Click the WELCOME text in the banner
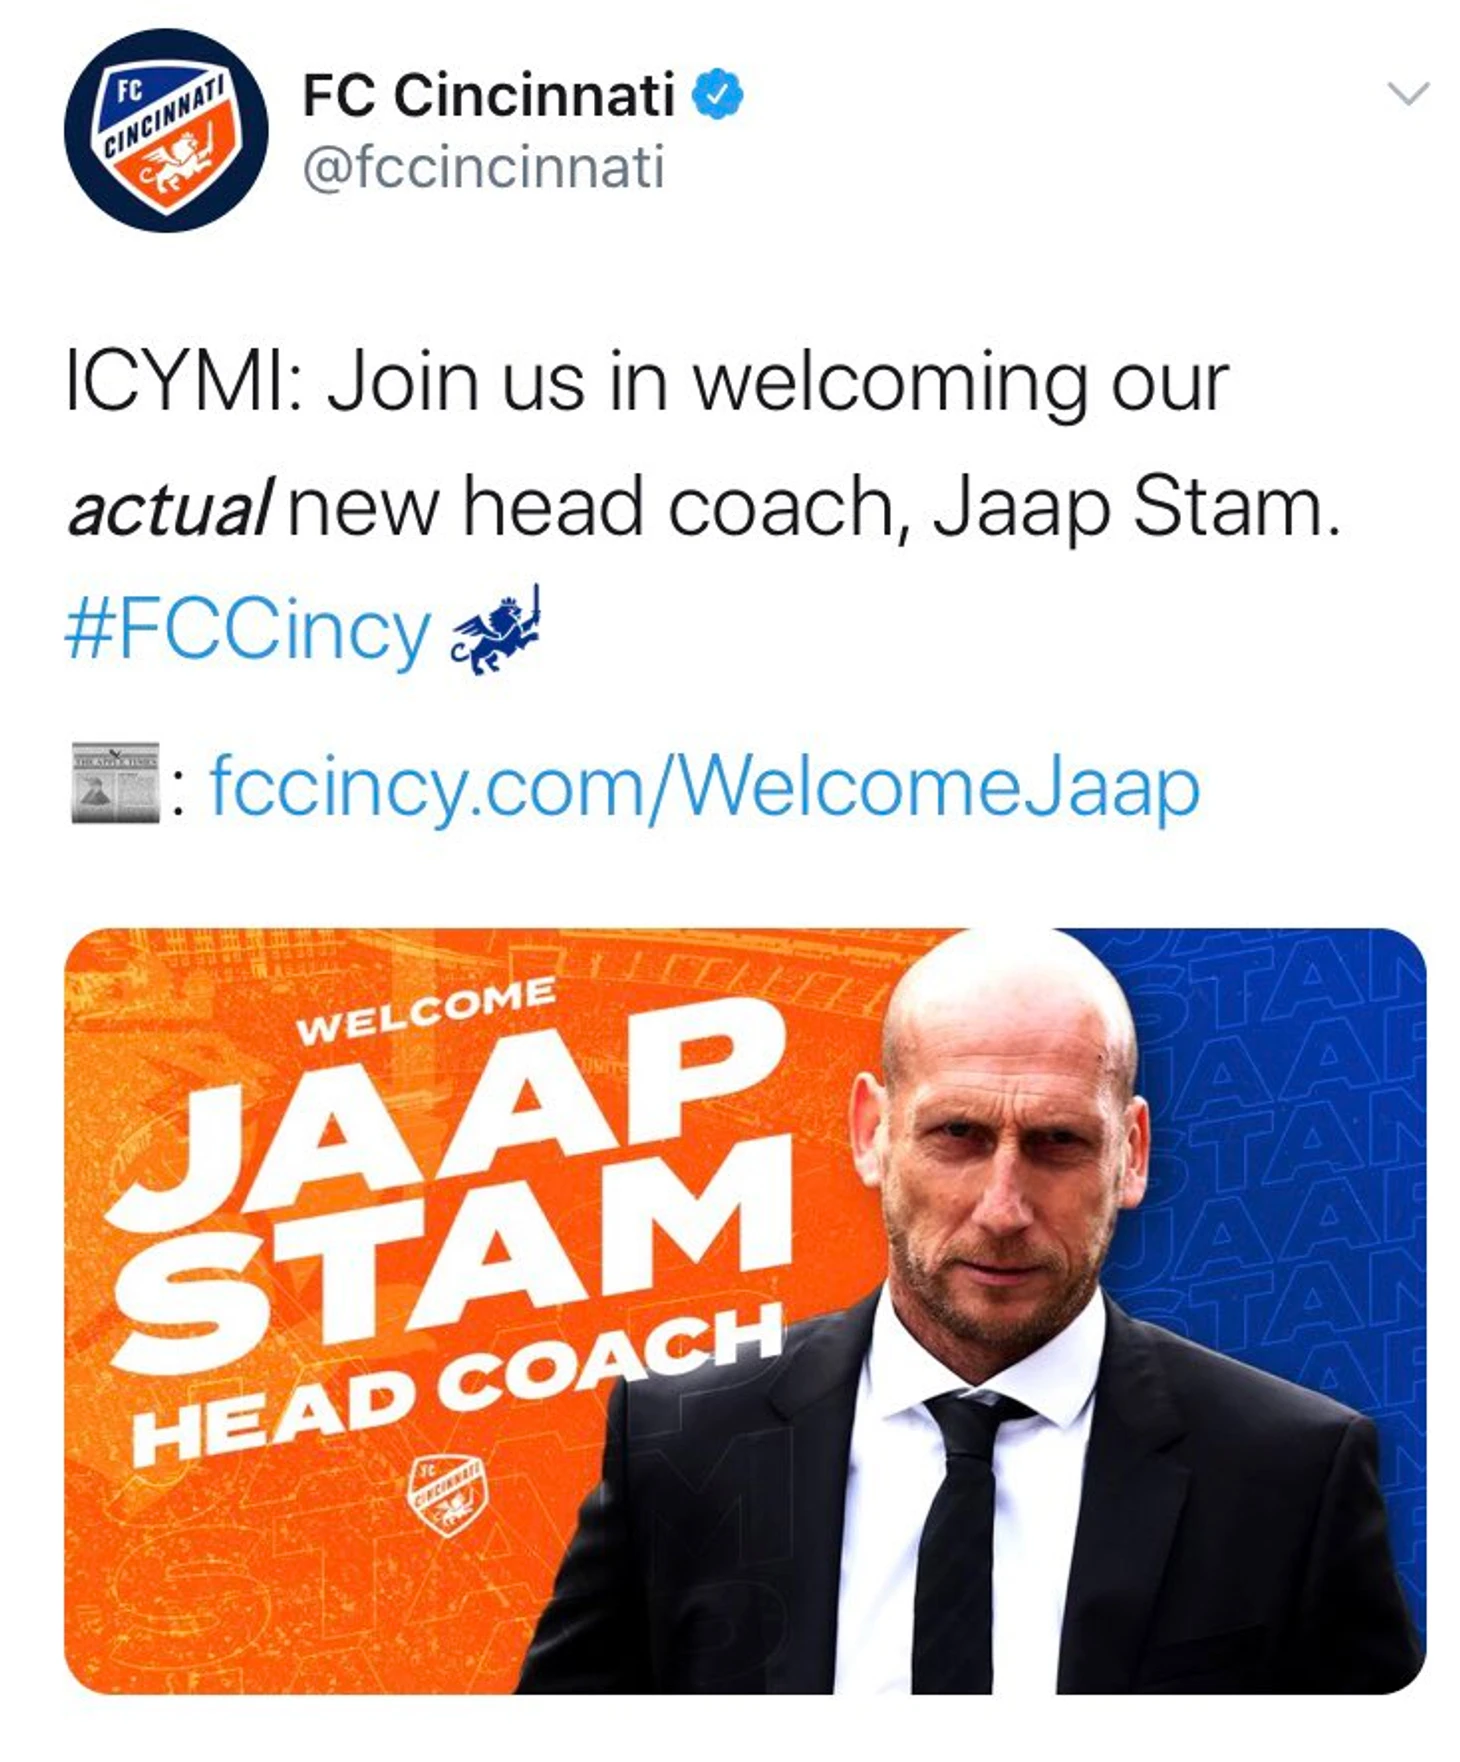Viewport: 1460px width, 1762px height. click(428, 1010)
